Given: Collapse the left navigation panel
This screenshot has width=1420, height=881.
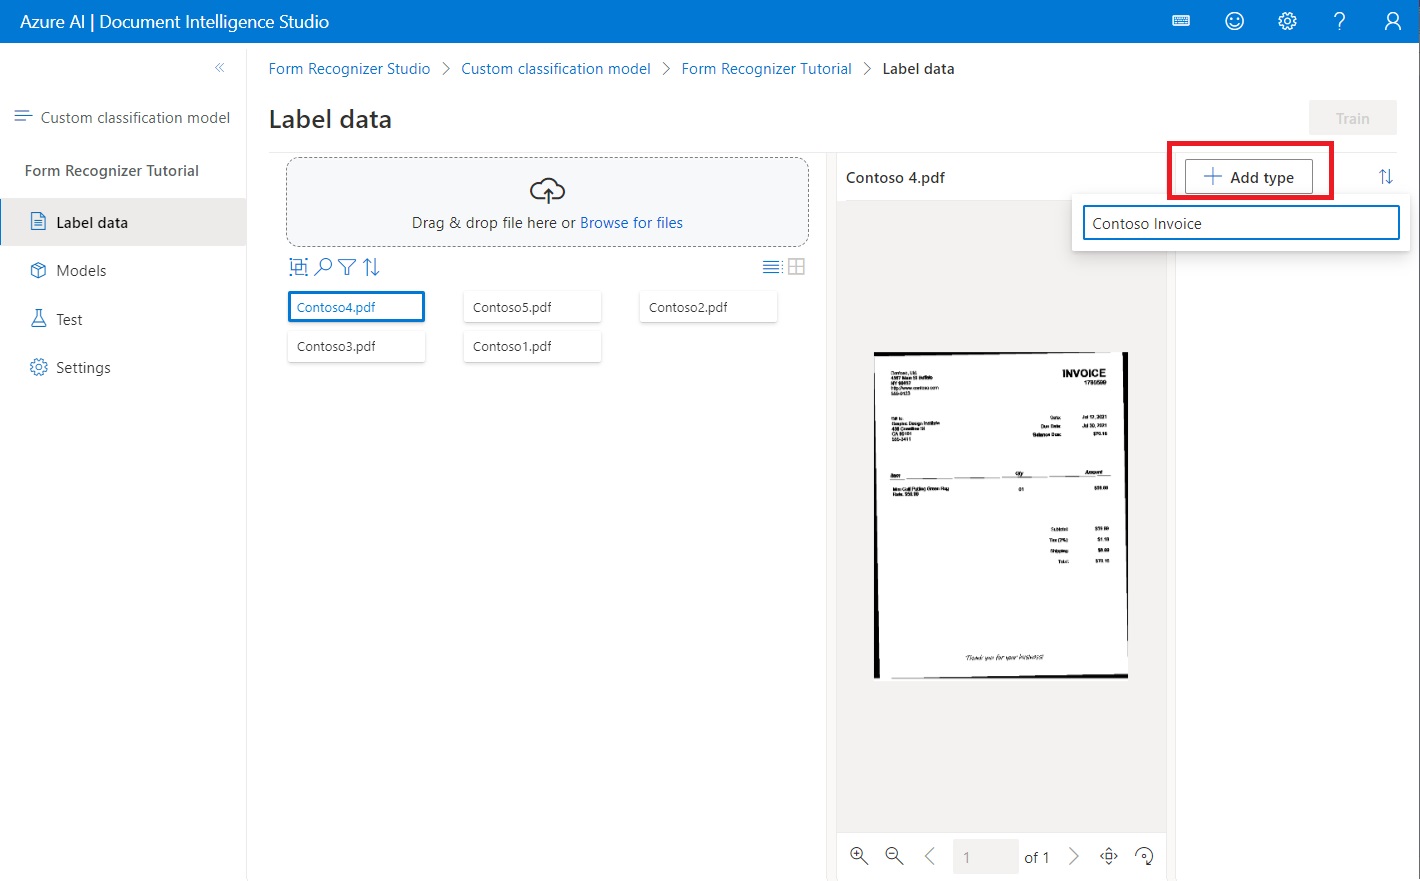Looking at the screenshot, I should pyautogui.click(x=219, y=68).
